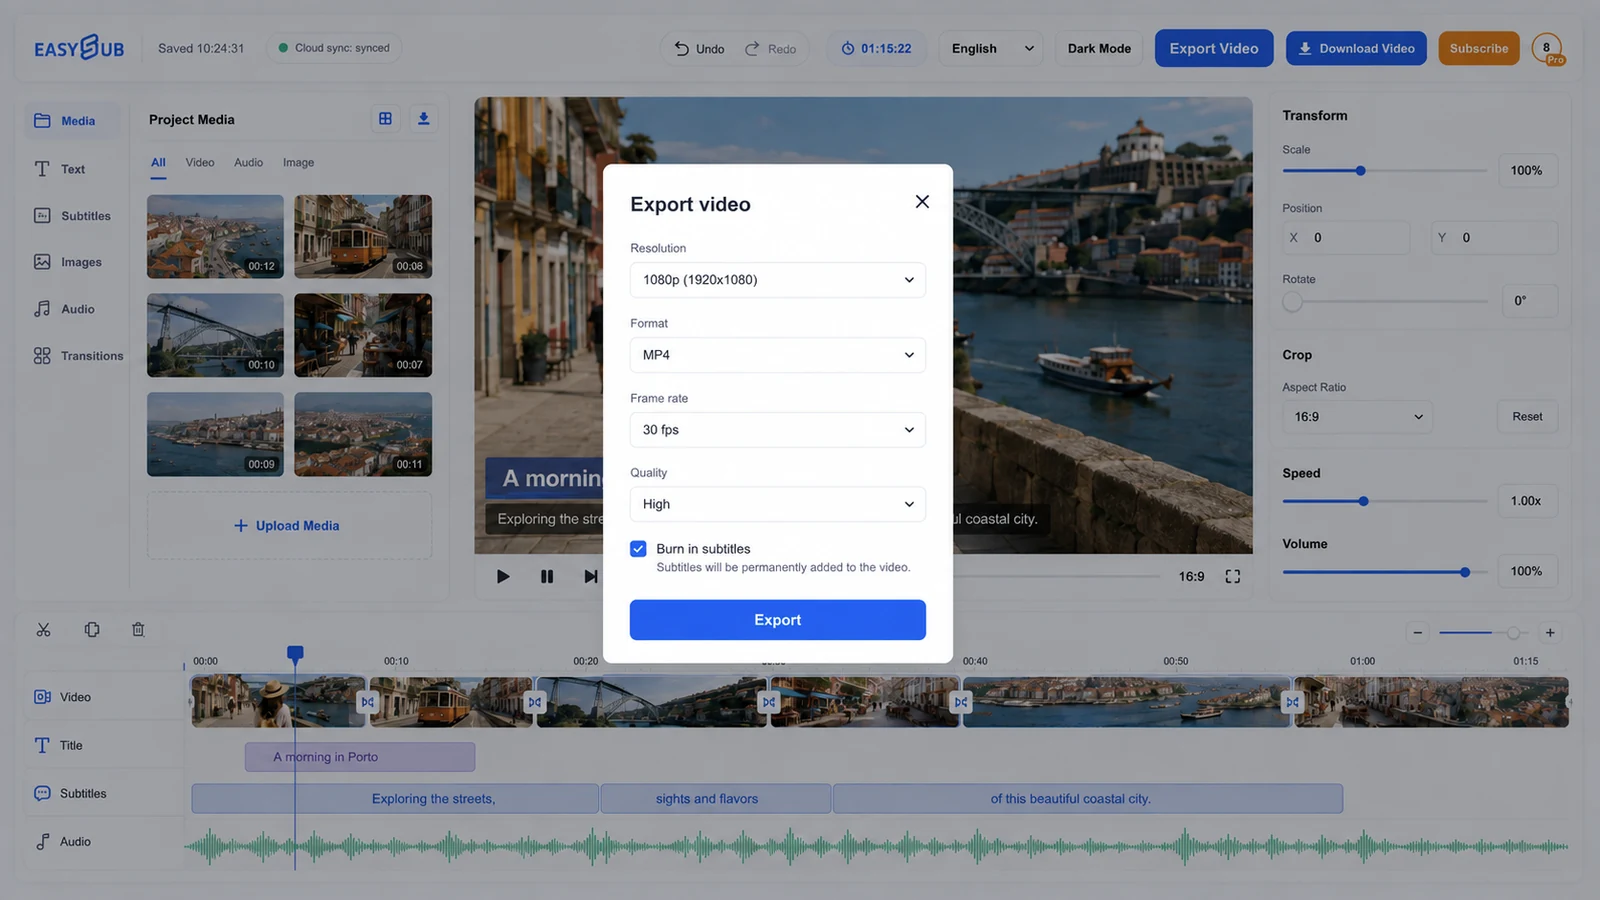This screenshot has height=900, width=1600.
Task: Select the yellow tram clip thumbnail 00:08
Action: [x=363, y=236]
